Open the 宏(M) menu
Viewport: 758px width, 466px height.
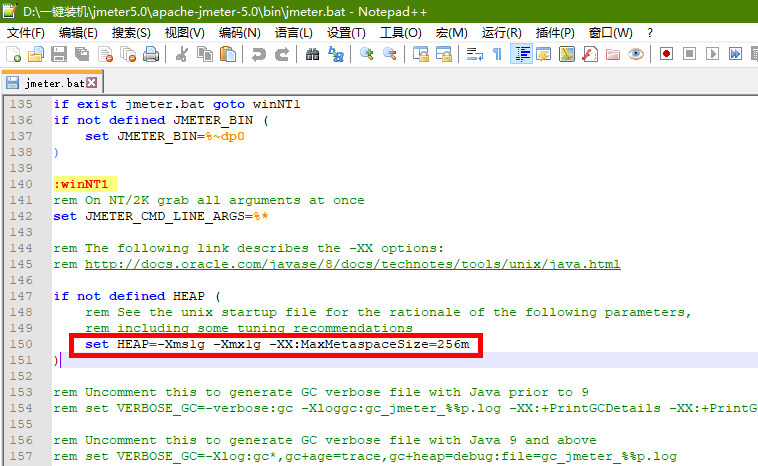452,33
